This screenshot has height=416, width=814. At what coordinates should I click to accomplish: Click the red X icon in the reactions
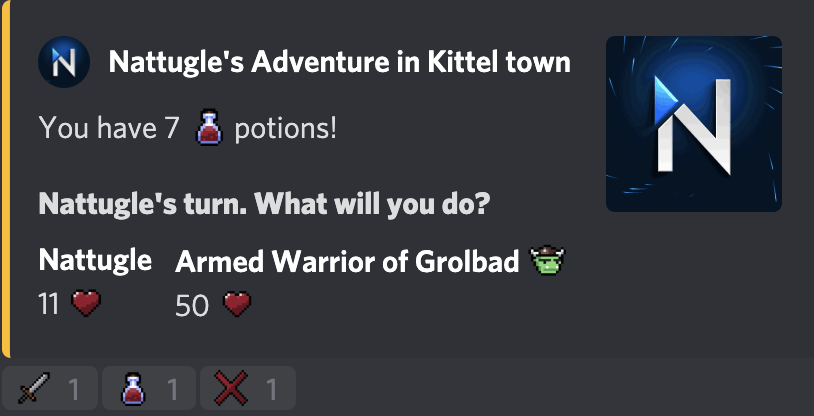point(232,388)
